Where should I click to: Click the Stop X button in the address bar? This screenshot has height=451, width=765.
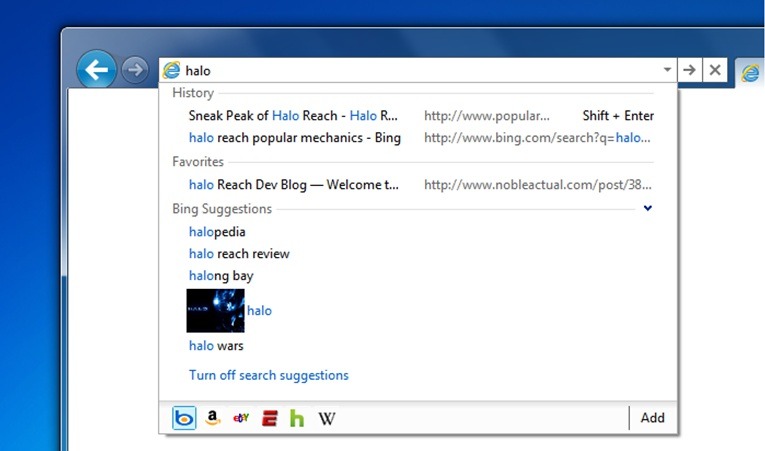tap(715, 70)
